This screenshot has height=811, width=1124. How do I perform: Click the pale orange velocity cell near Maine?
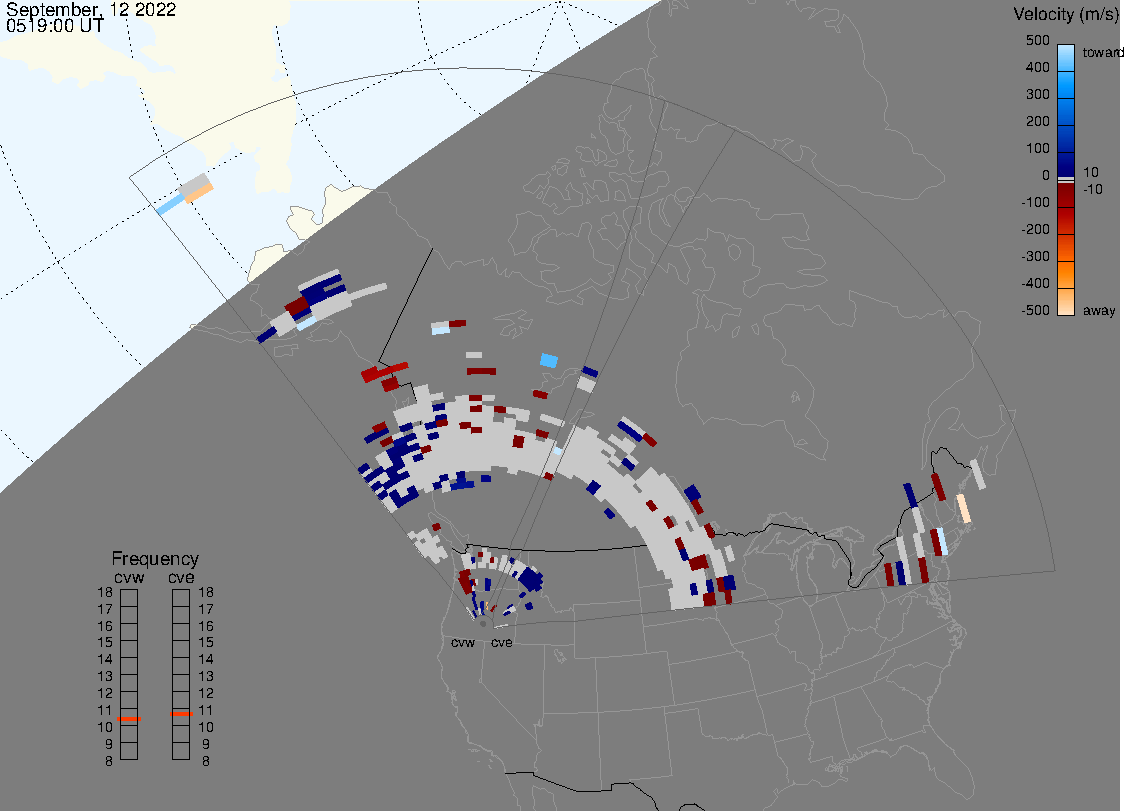coord(963,508)
